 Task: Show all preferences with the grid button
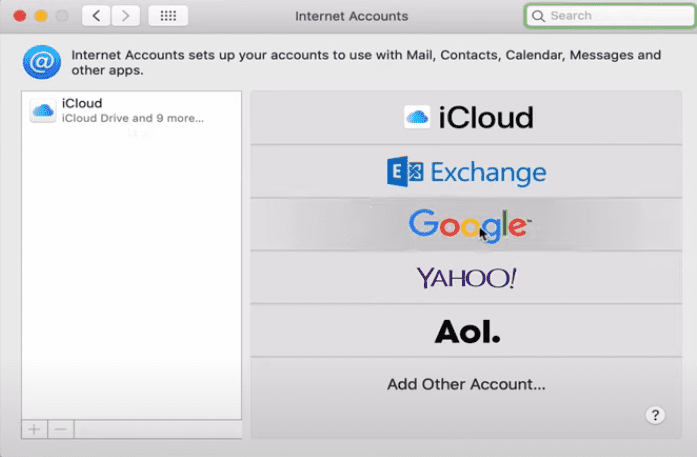point(168,16)
